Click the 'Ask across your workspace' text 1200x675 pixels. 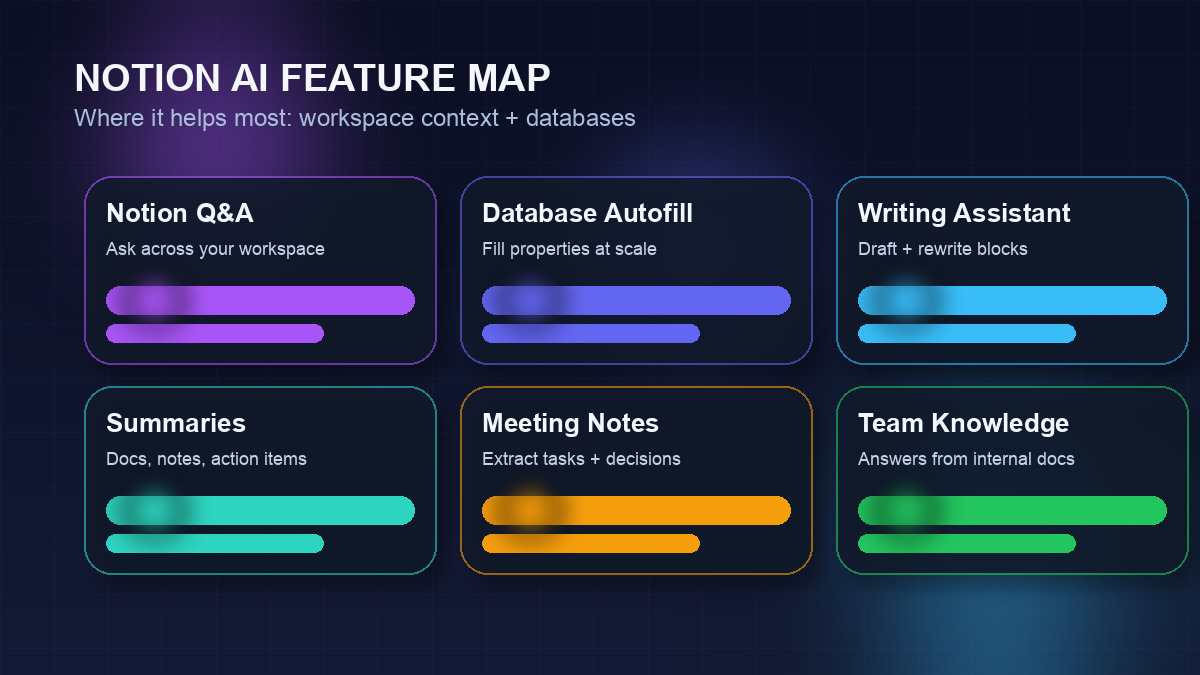tap(216, 249)
